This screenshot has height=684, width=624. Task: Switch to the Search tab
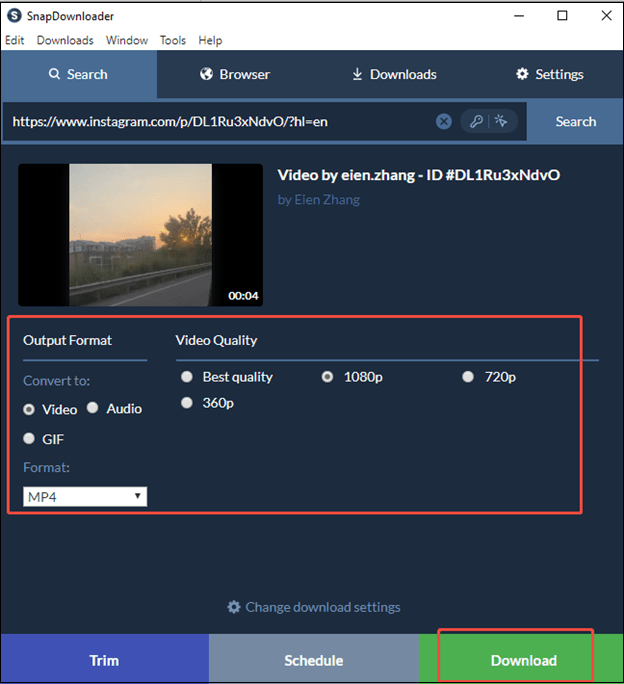tap(79, 74)
